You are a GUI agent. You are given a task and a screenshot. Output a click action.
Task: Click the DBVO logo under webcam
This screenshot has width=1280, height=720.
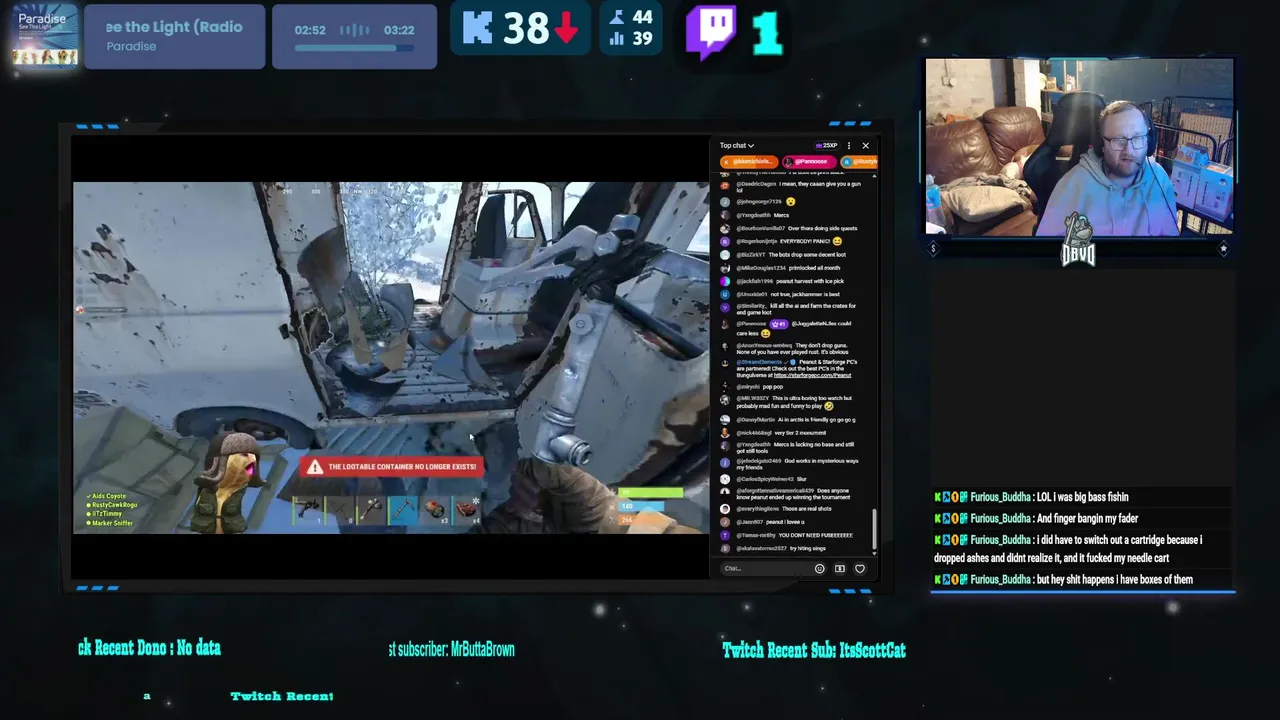pos(1078,240)
